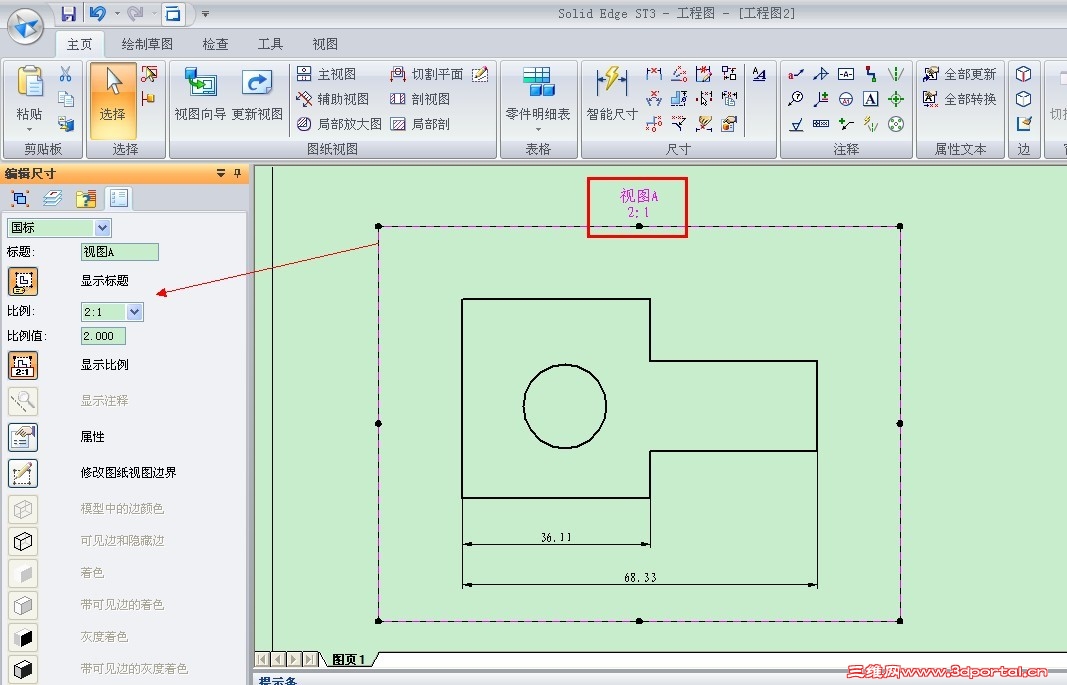This screenshot has width=1067, height=685.
Task: Click the circle in the drawing view
Action: pos(565,406)
